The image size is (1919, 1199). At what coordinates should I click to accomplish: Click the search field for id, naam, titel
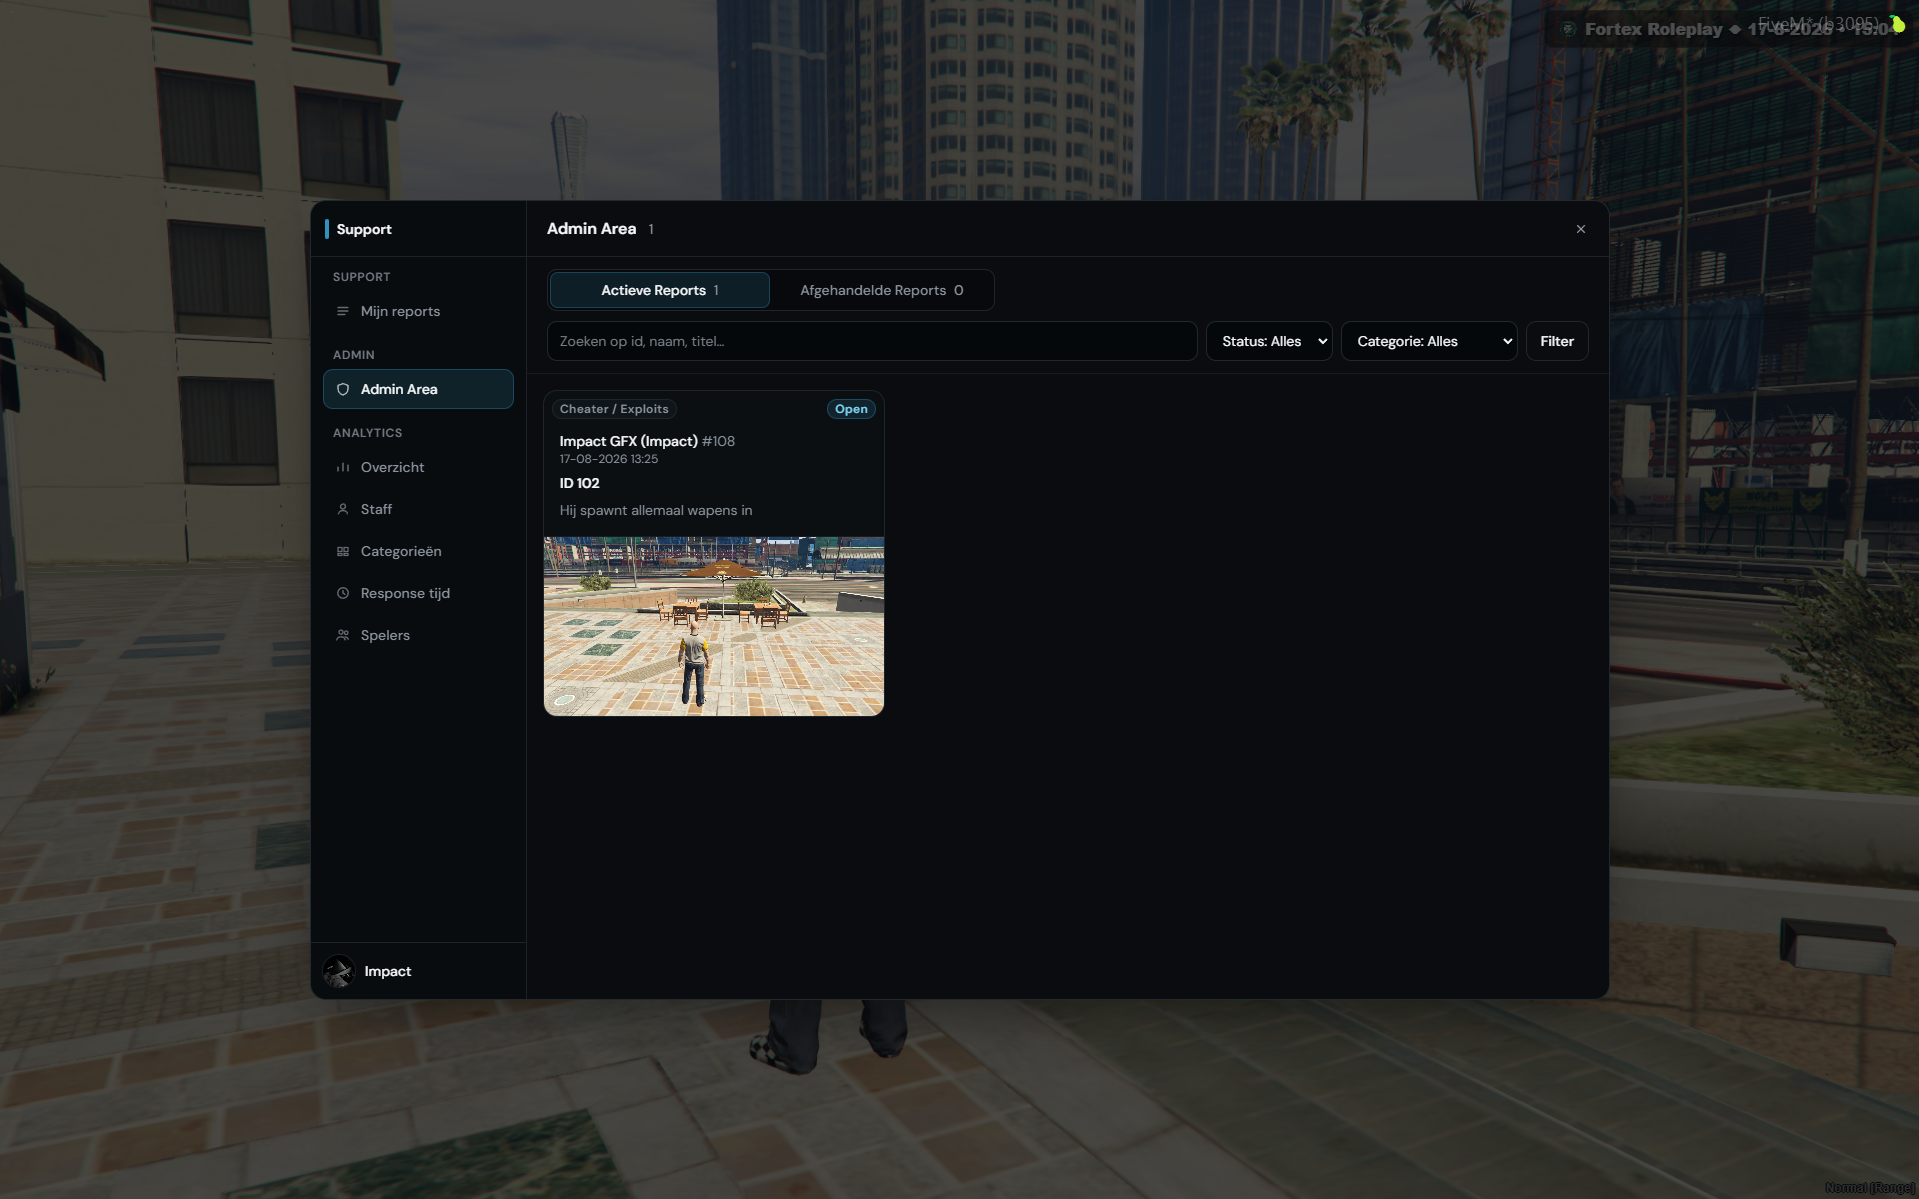click(872, 341)
